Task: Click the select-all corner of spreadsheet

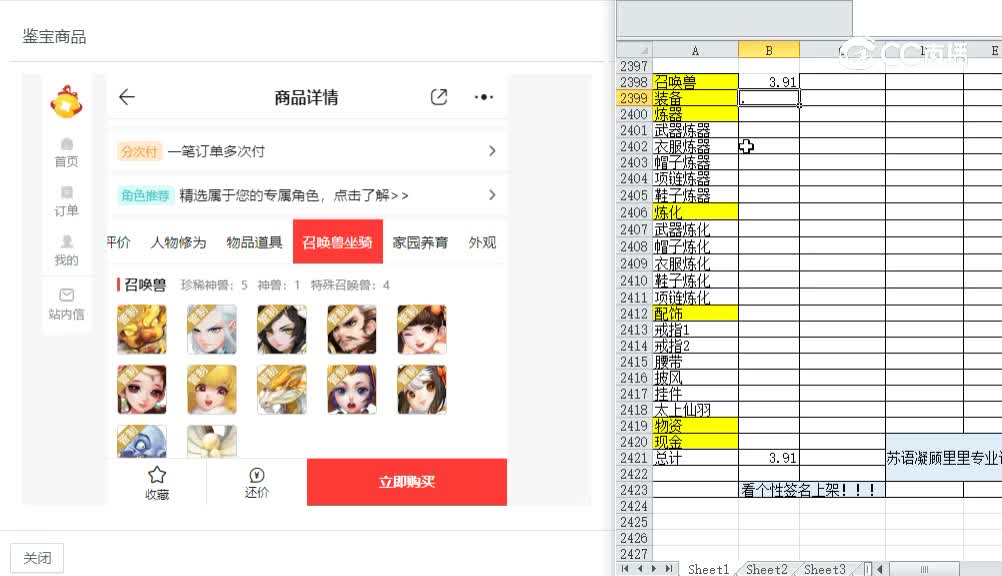Action: (635, 51)
